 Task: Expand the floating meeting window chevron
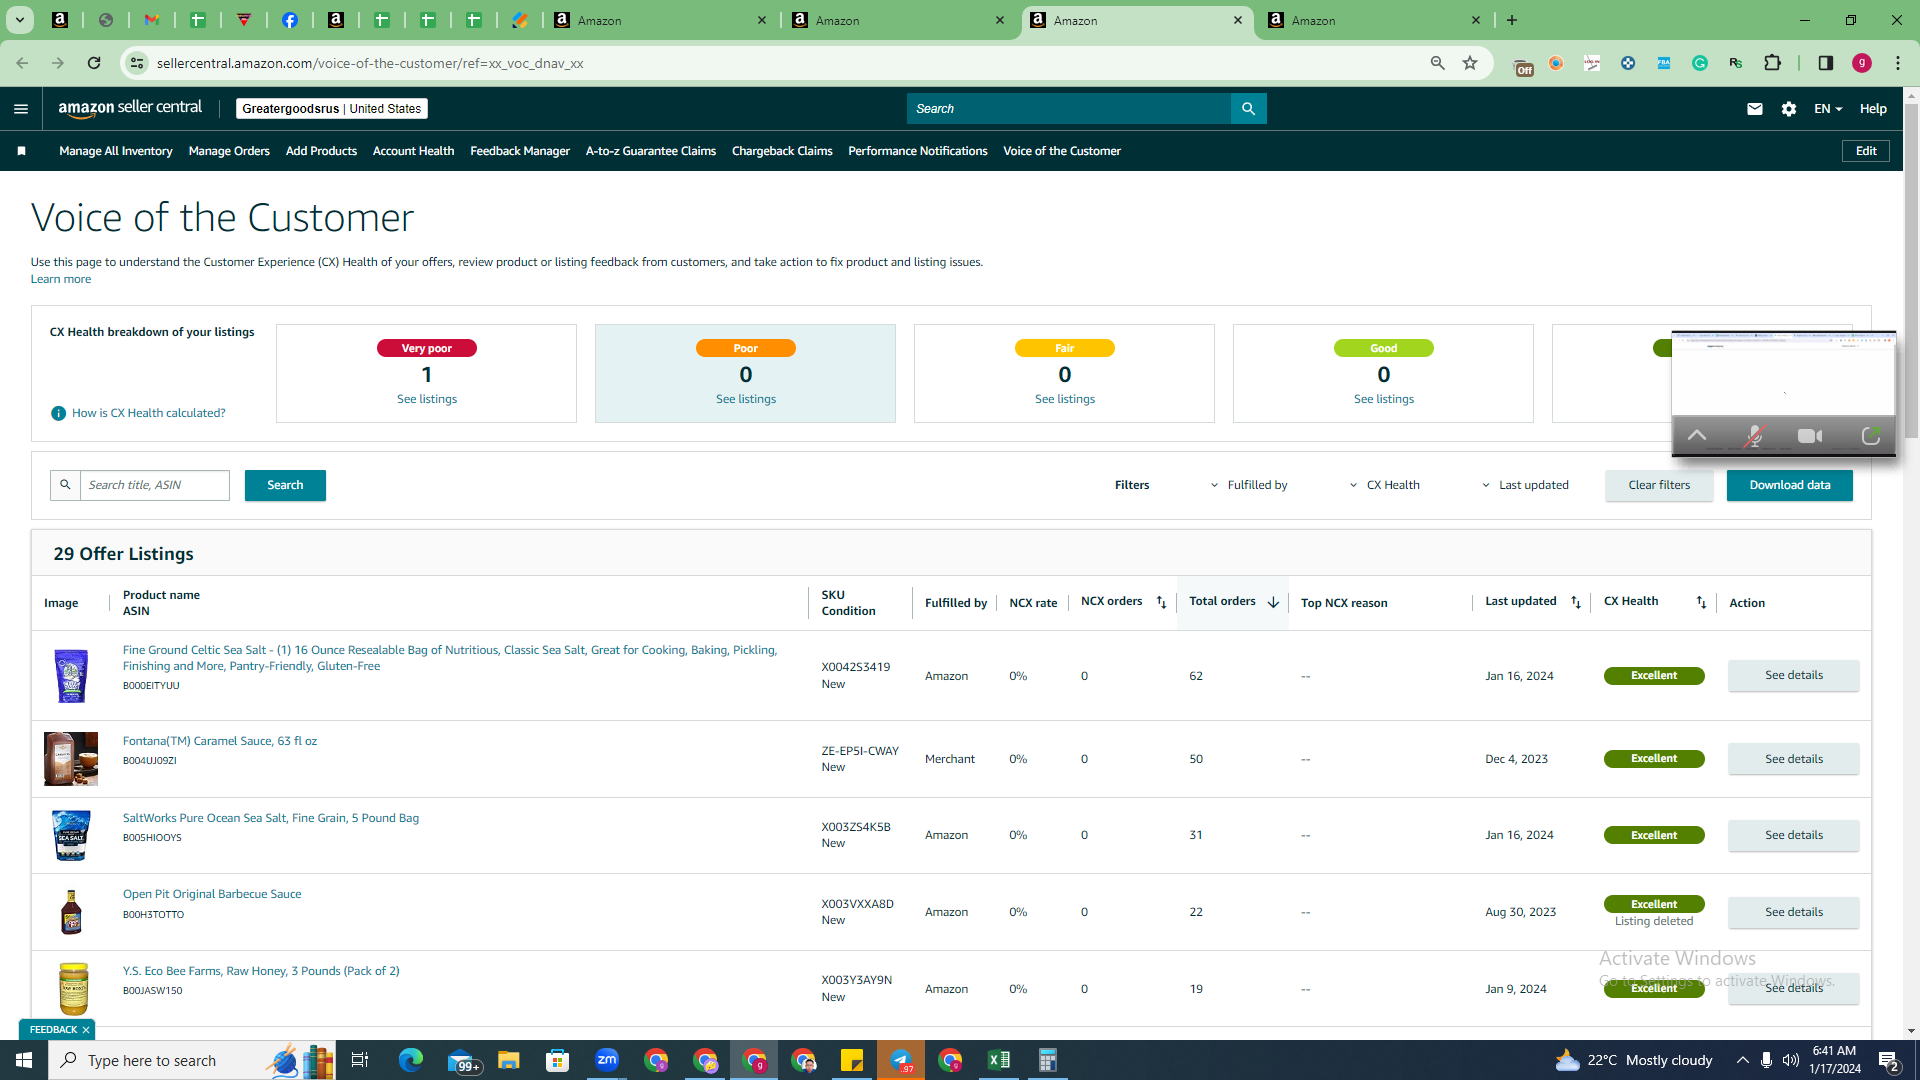[x=1697, y=436]
